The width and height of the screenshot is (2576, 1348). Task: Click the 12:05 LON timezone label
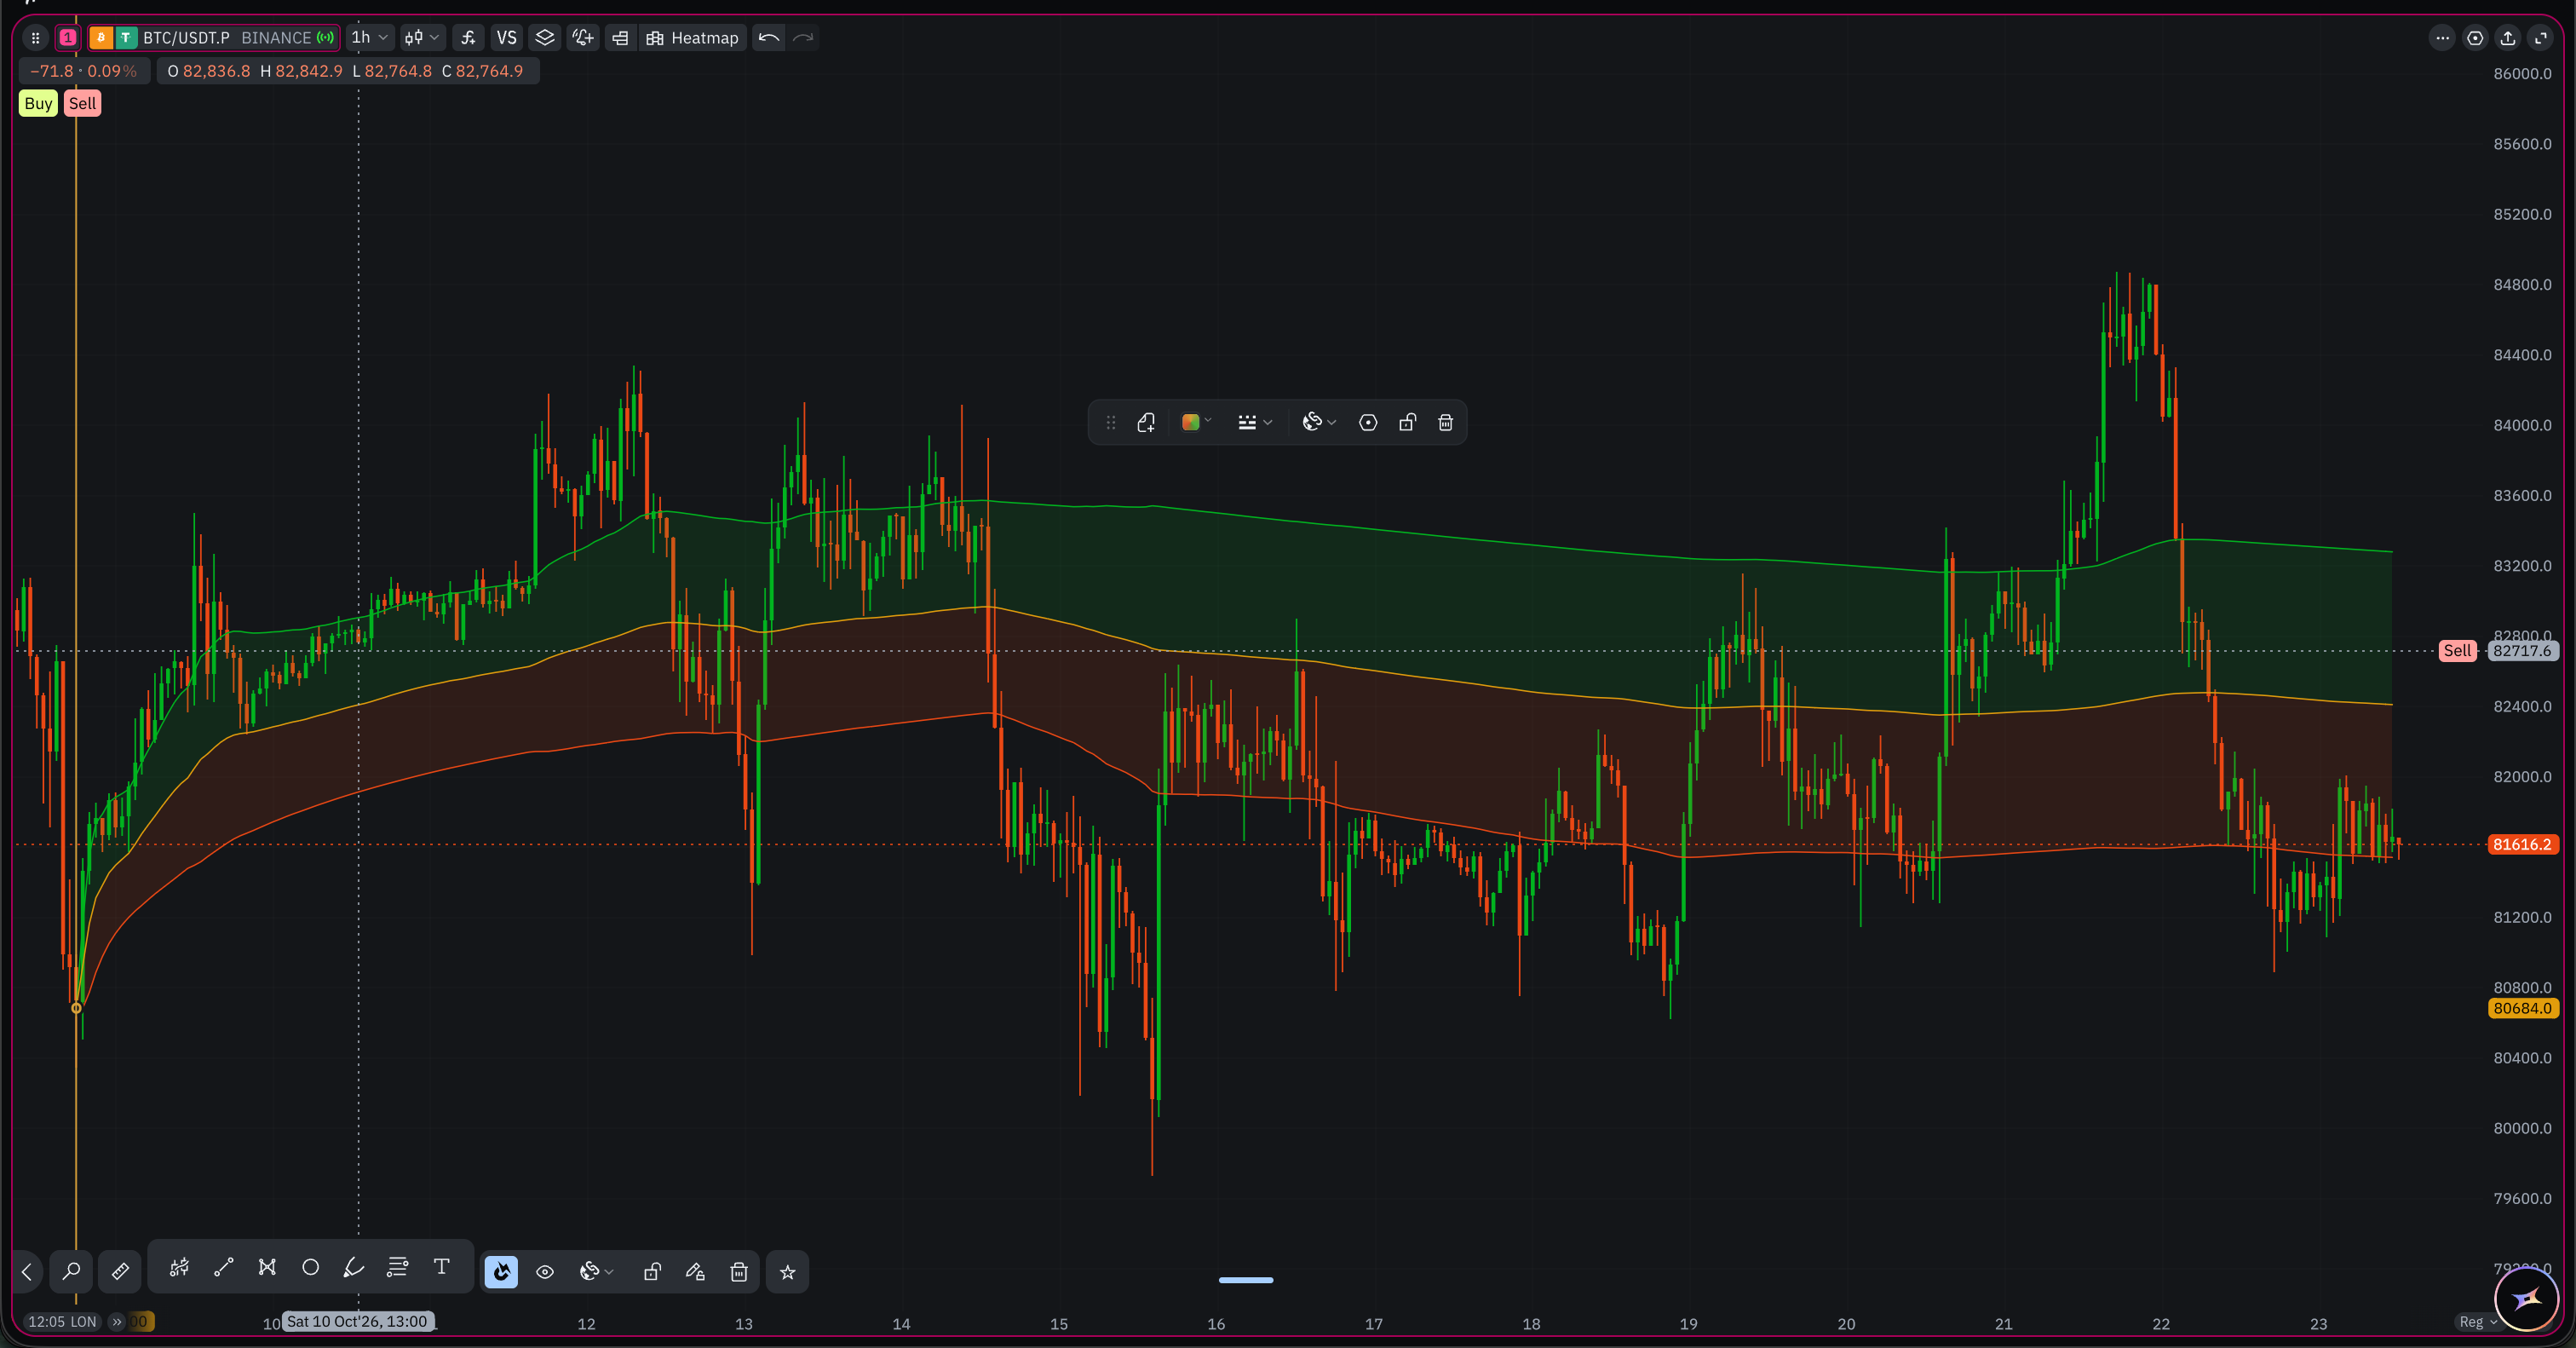point(62,1322)
